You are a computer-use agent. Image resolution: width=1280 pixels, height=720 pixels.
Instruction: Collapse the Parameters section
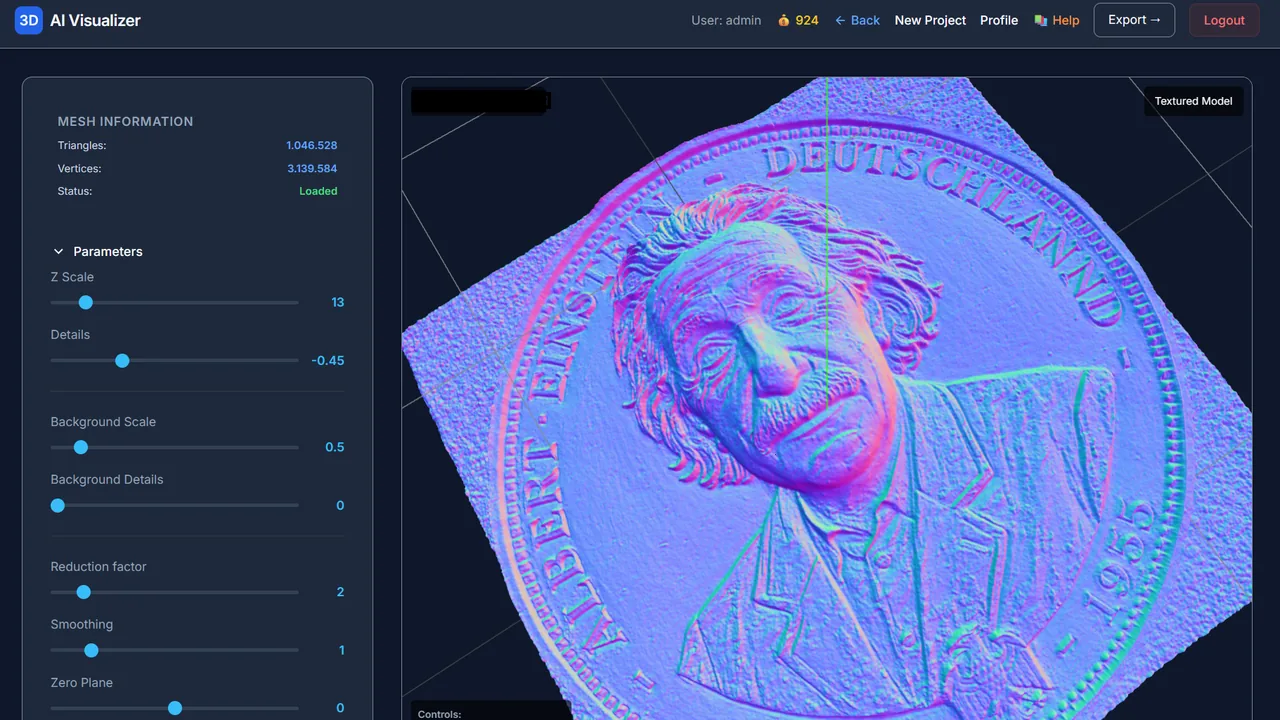pyautogui.click(x=97, y=251)
